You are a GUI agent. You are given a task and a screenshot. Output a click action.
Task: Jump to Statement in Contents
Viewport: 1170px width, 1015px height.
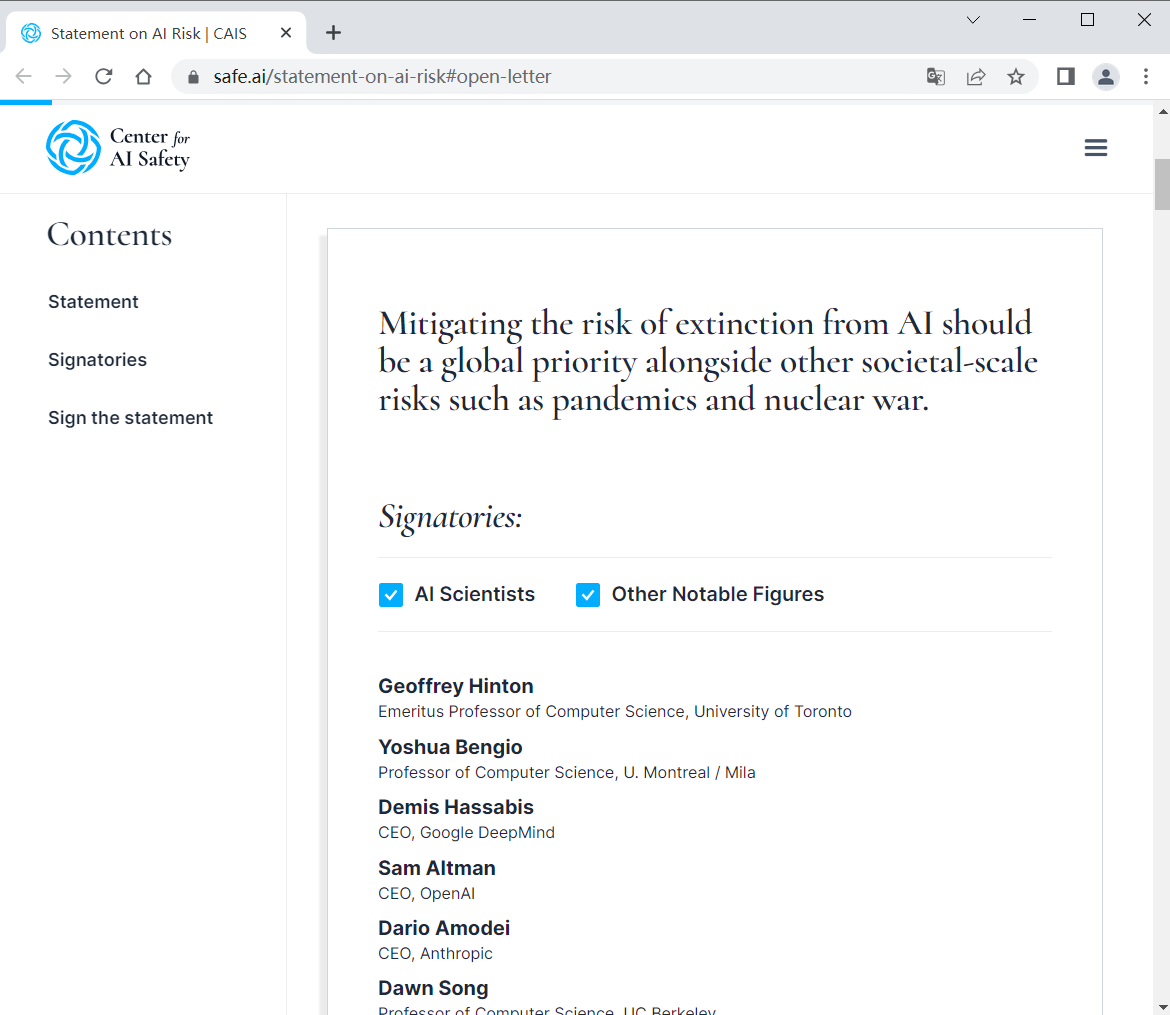click(x=93, y=302)
